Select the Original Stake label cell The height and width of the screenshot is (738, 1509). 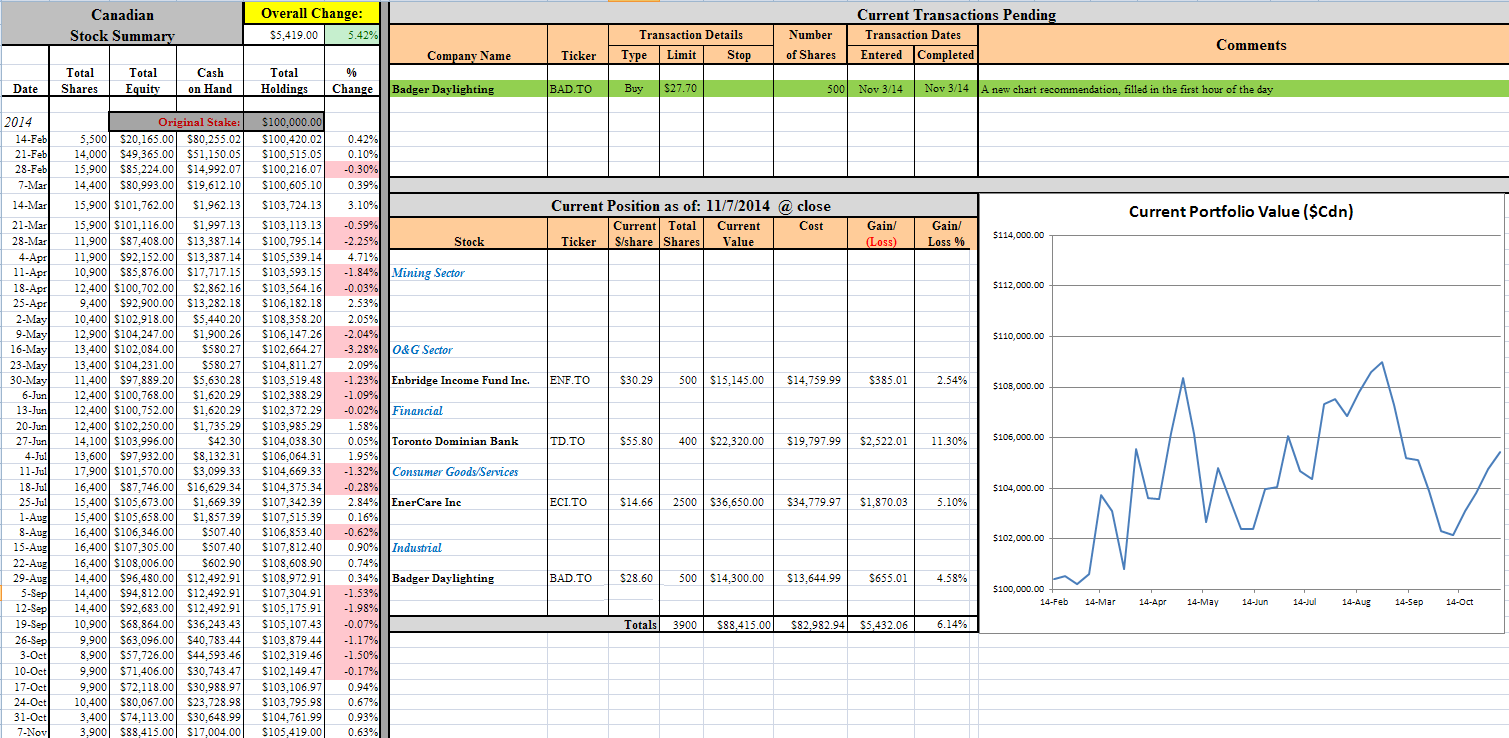click(x=174, y=121)
